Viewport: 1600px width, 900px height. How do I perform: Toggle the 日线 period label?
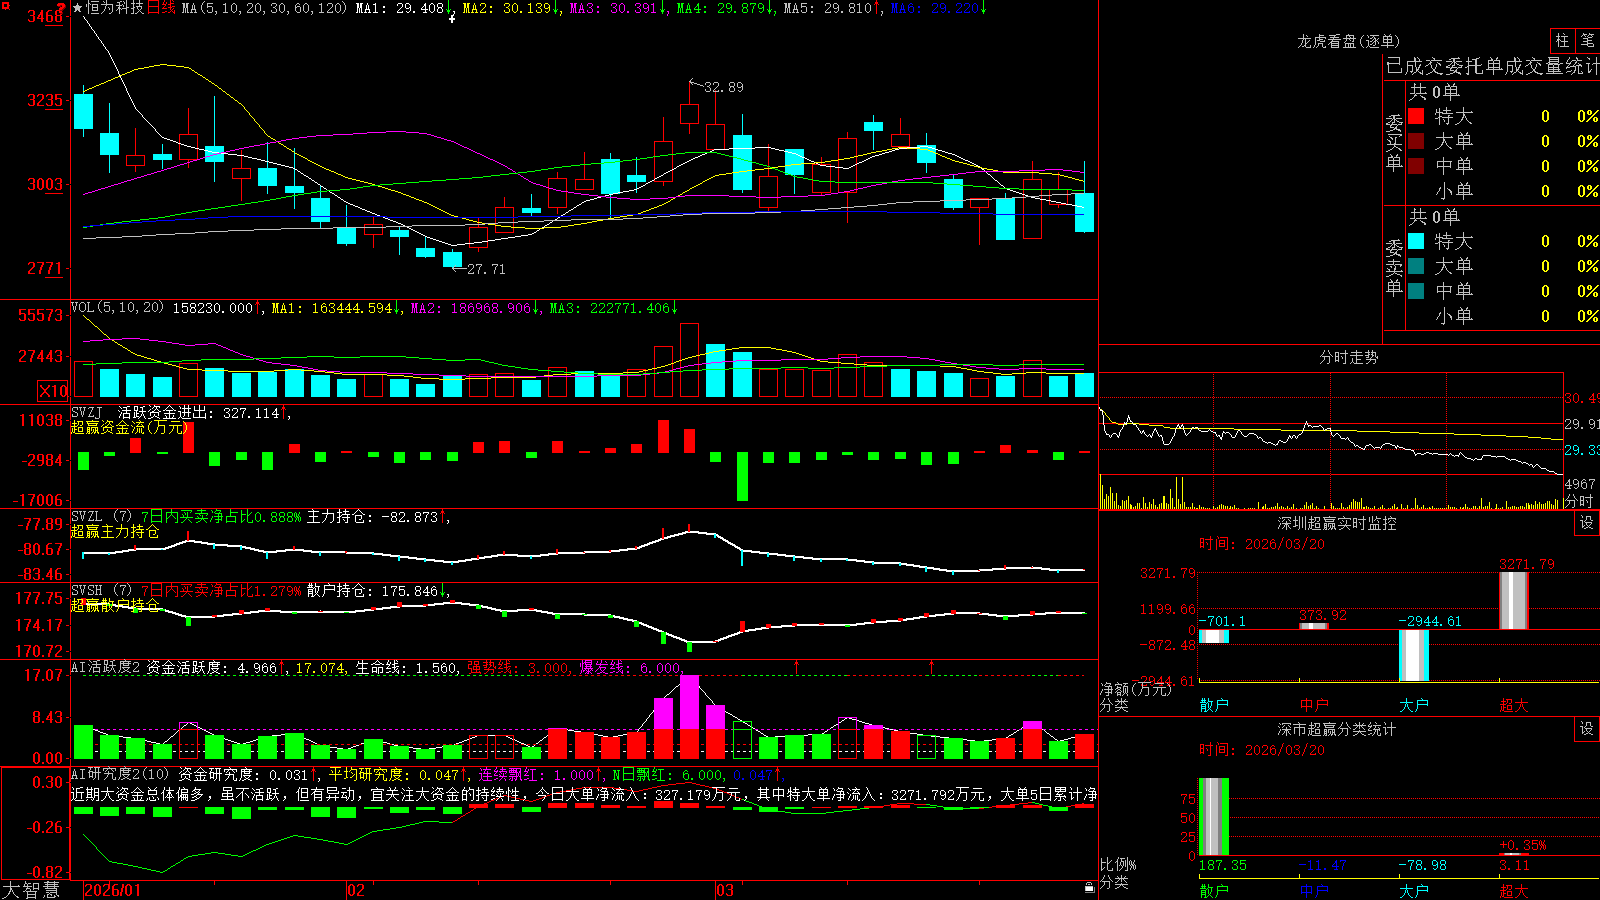tap(161, 8)
